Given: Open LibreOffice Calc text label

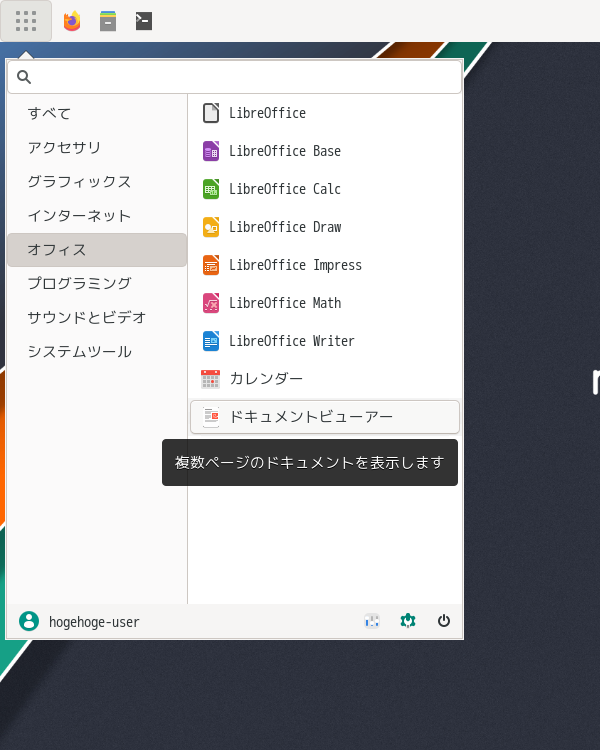Looking at the screenshot, I should click(285, 189).
